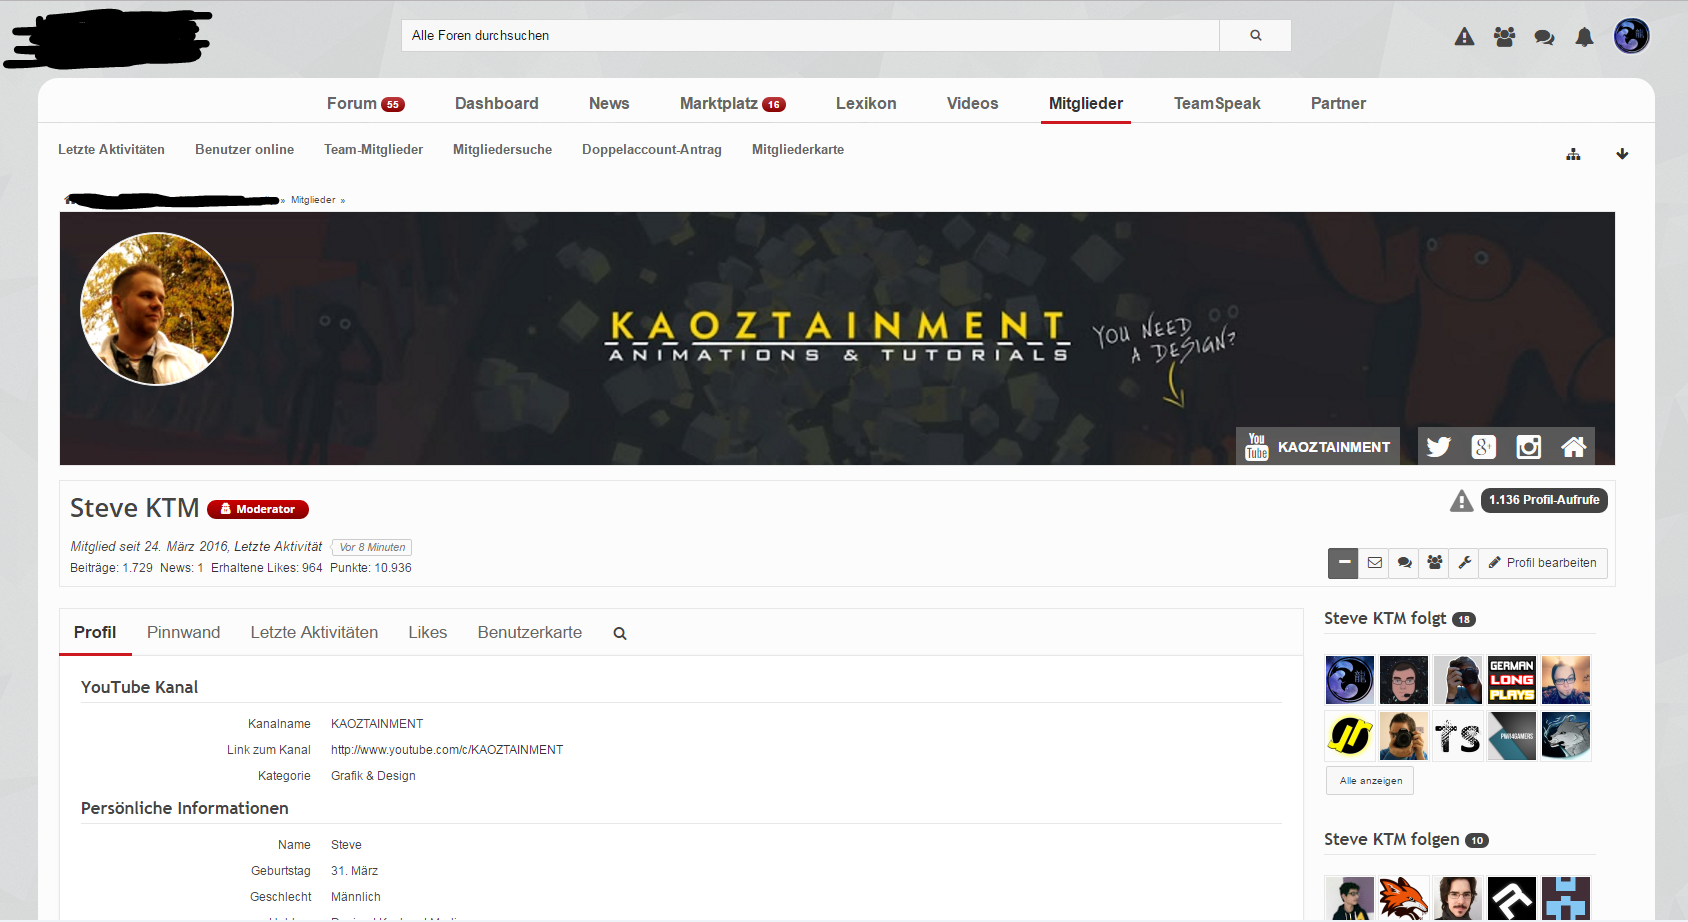Open the group users icon in the top header
Image resolution: width=1688 pixels, height=922 pixels.
(1504, 37)
